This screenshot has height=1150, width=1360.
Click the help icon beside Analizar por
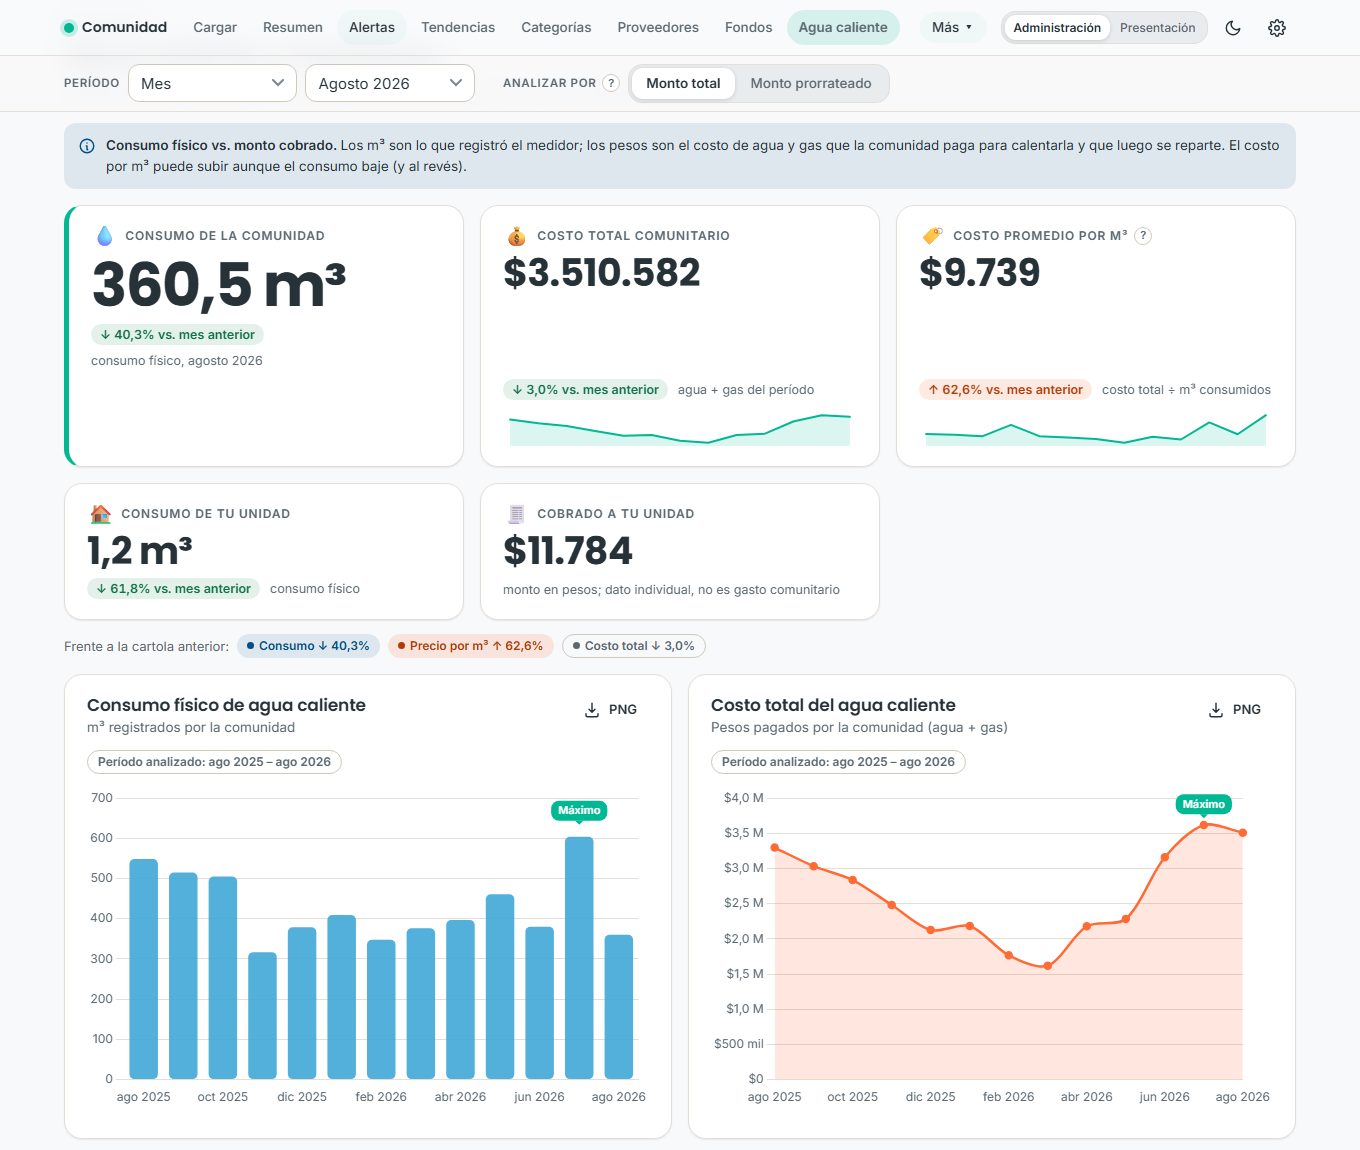tap(611, 83)
